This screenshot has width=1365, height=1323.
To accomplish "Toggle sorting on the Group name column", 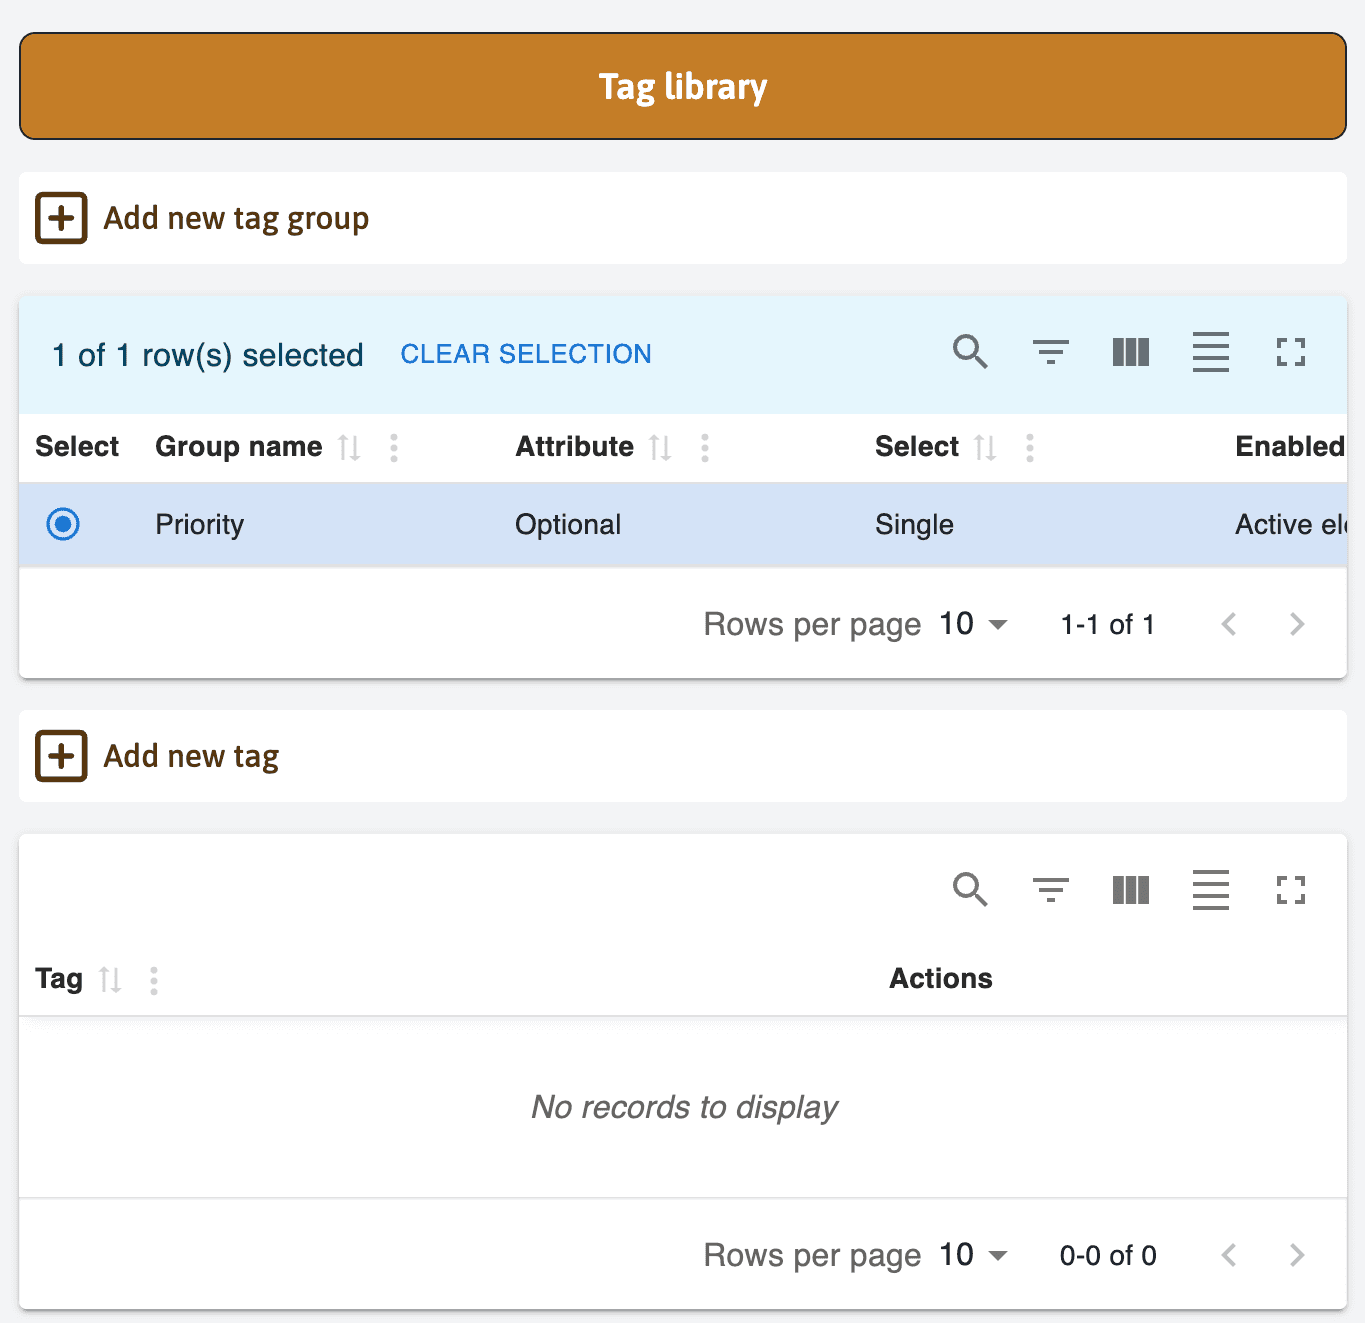I will coord(351,447).
